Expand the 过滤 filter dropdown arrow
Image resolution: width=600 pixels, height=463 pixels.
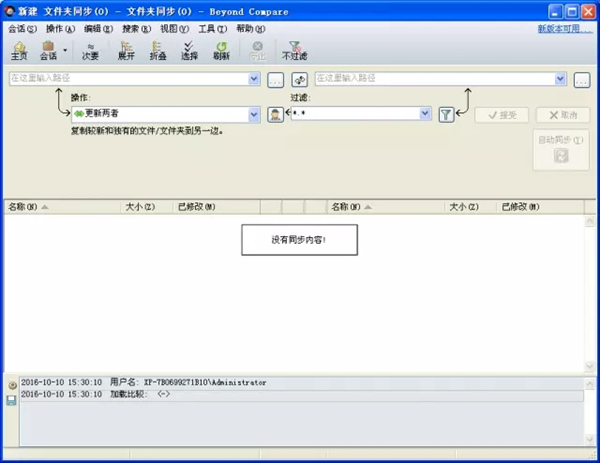pyautogui.click(x=425, y=113)
